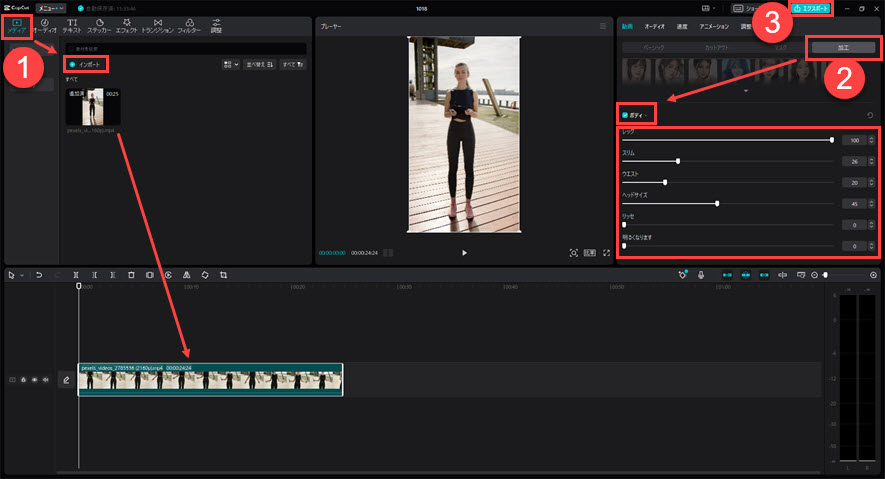Click the ウエスト value stepper arrows
885x479 pixels.
coord(871,182)
